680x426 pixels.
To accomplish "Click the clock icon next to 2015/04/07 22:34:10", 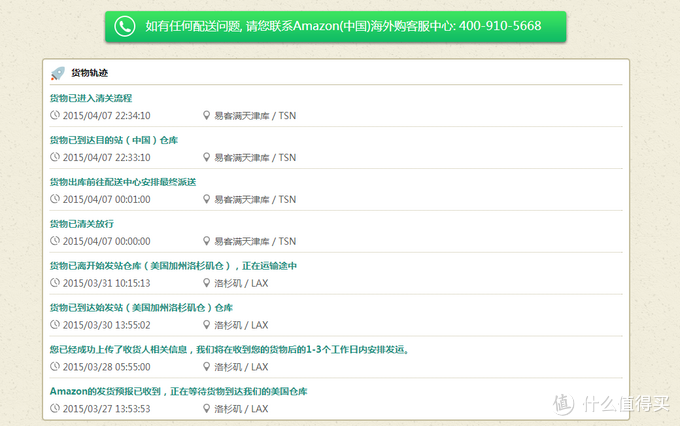I will 55,115.
